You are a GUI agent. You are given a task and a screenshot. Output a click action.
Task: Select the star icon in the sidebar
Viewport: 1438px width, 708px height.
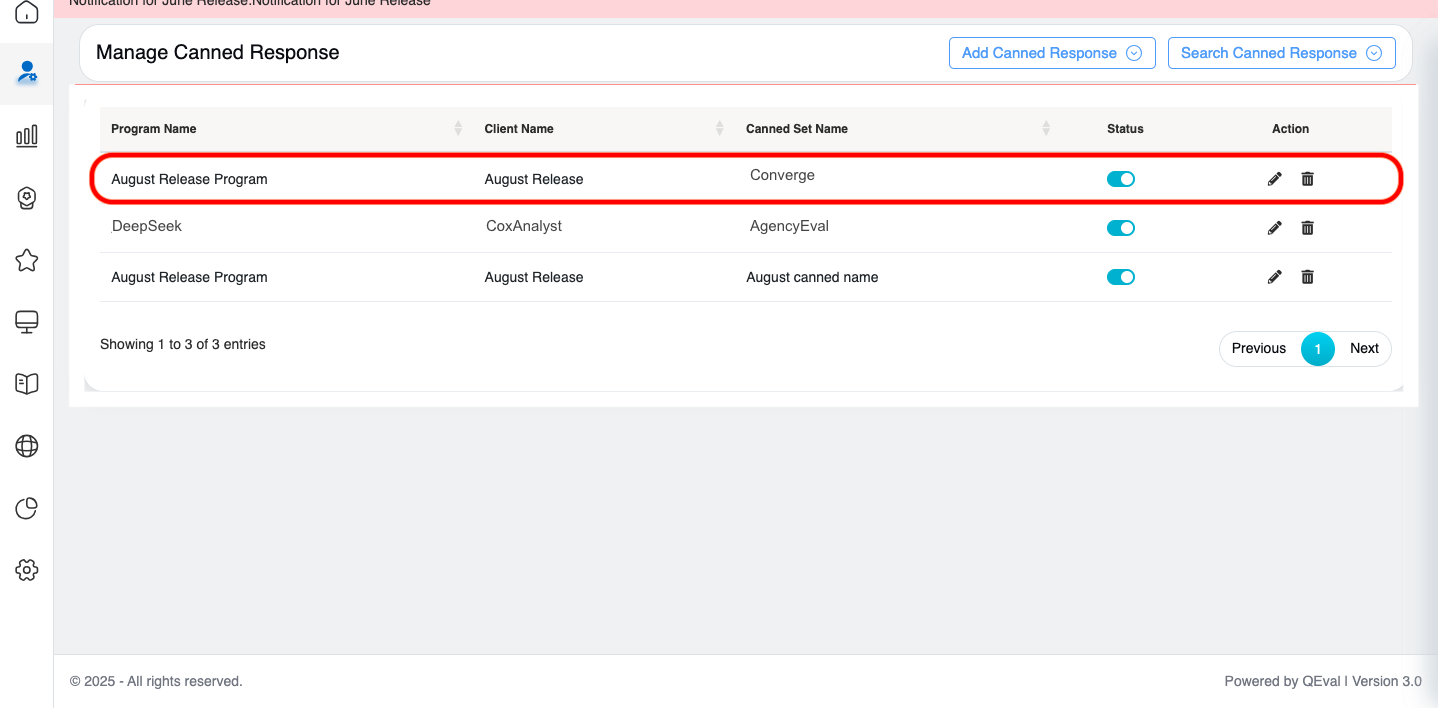(27, 260)
